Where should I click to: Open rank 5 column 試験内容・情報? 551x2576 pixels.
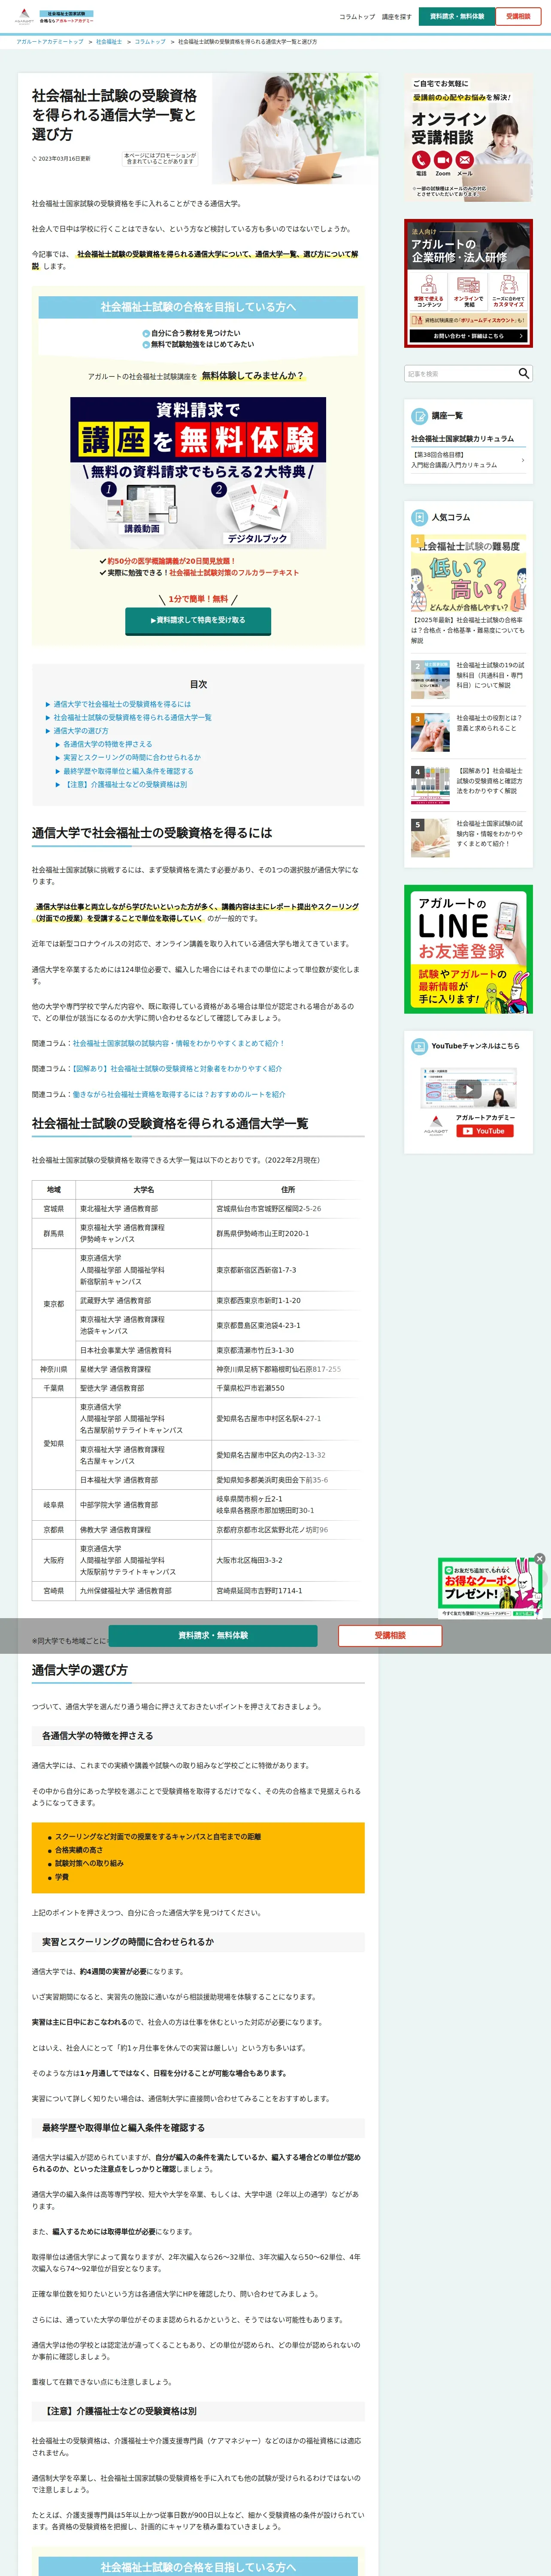pyautogui.click(x=468, y=838)
